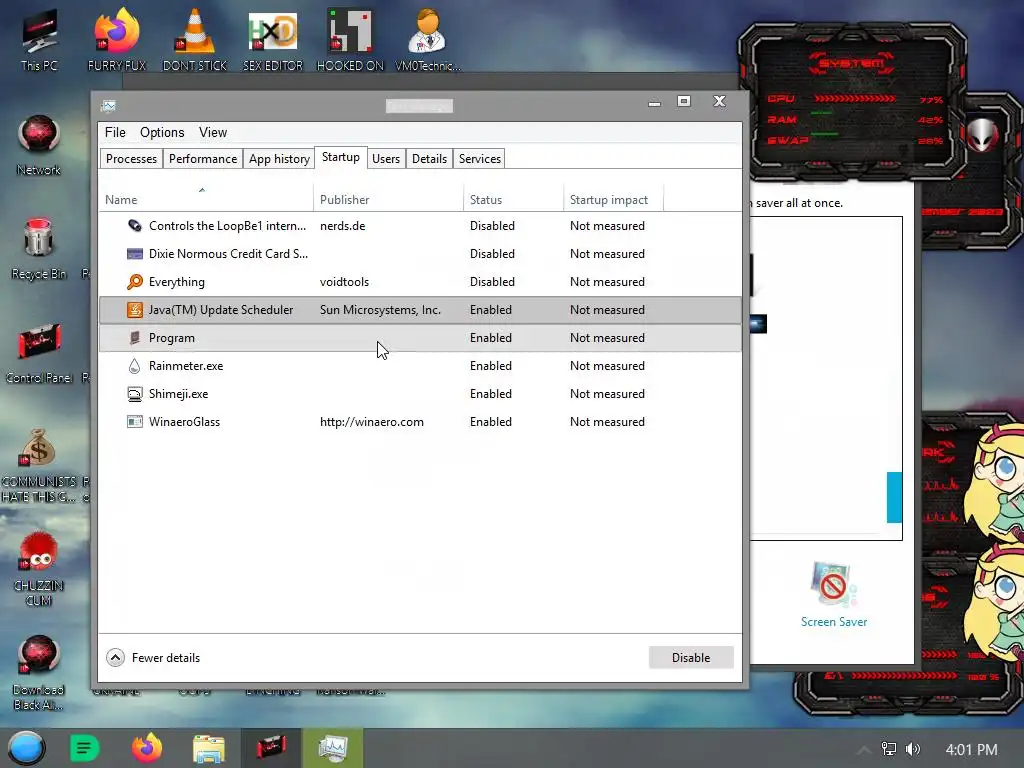Select the Rainmeter.exe row text
Image resolution: width=1024 pixels, height=768 pixels.
click(186, 366)
